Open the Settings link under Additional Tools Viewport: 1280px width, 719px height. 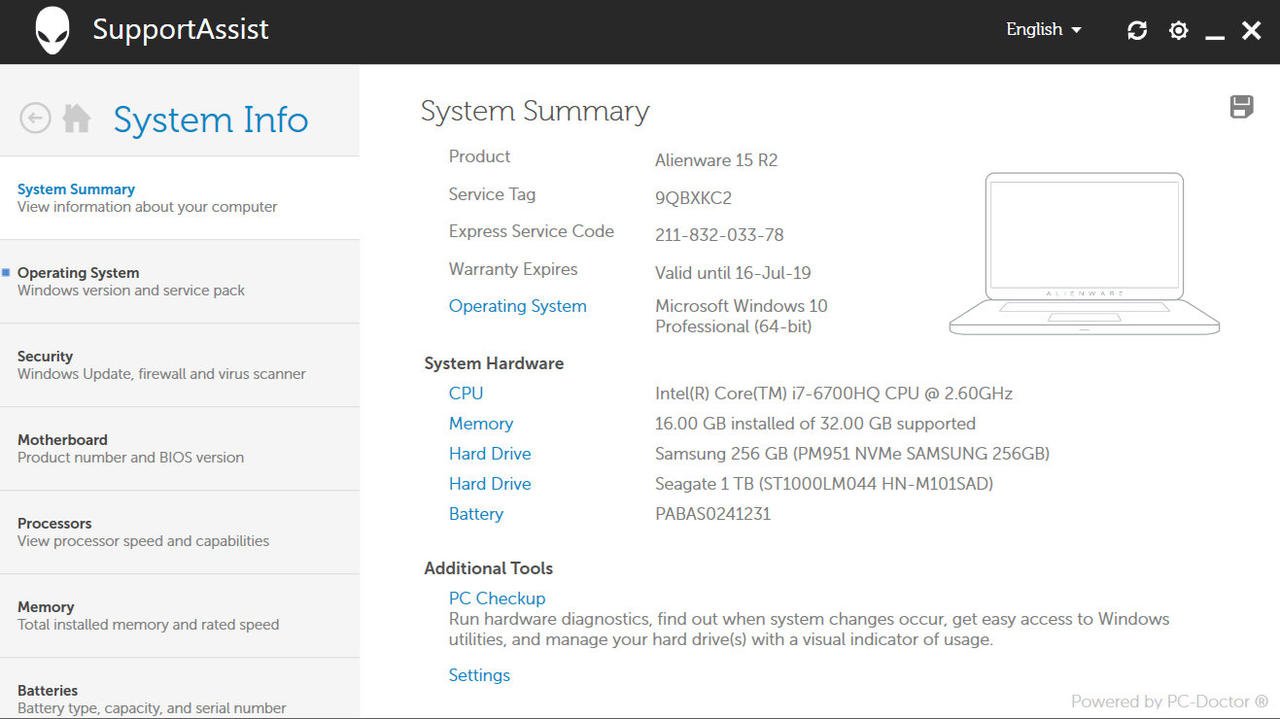pyautogui.click(x=479, y=675)
